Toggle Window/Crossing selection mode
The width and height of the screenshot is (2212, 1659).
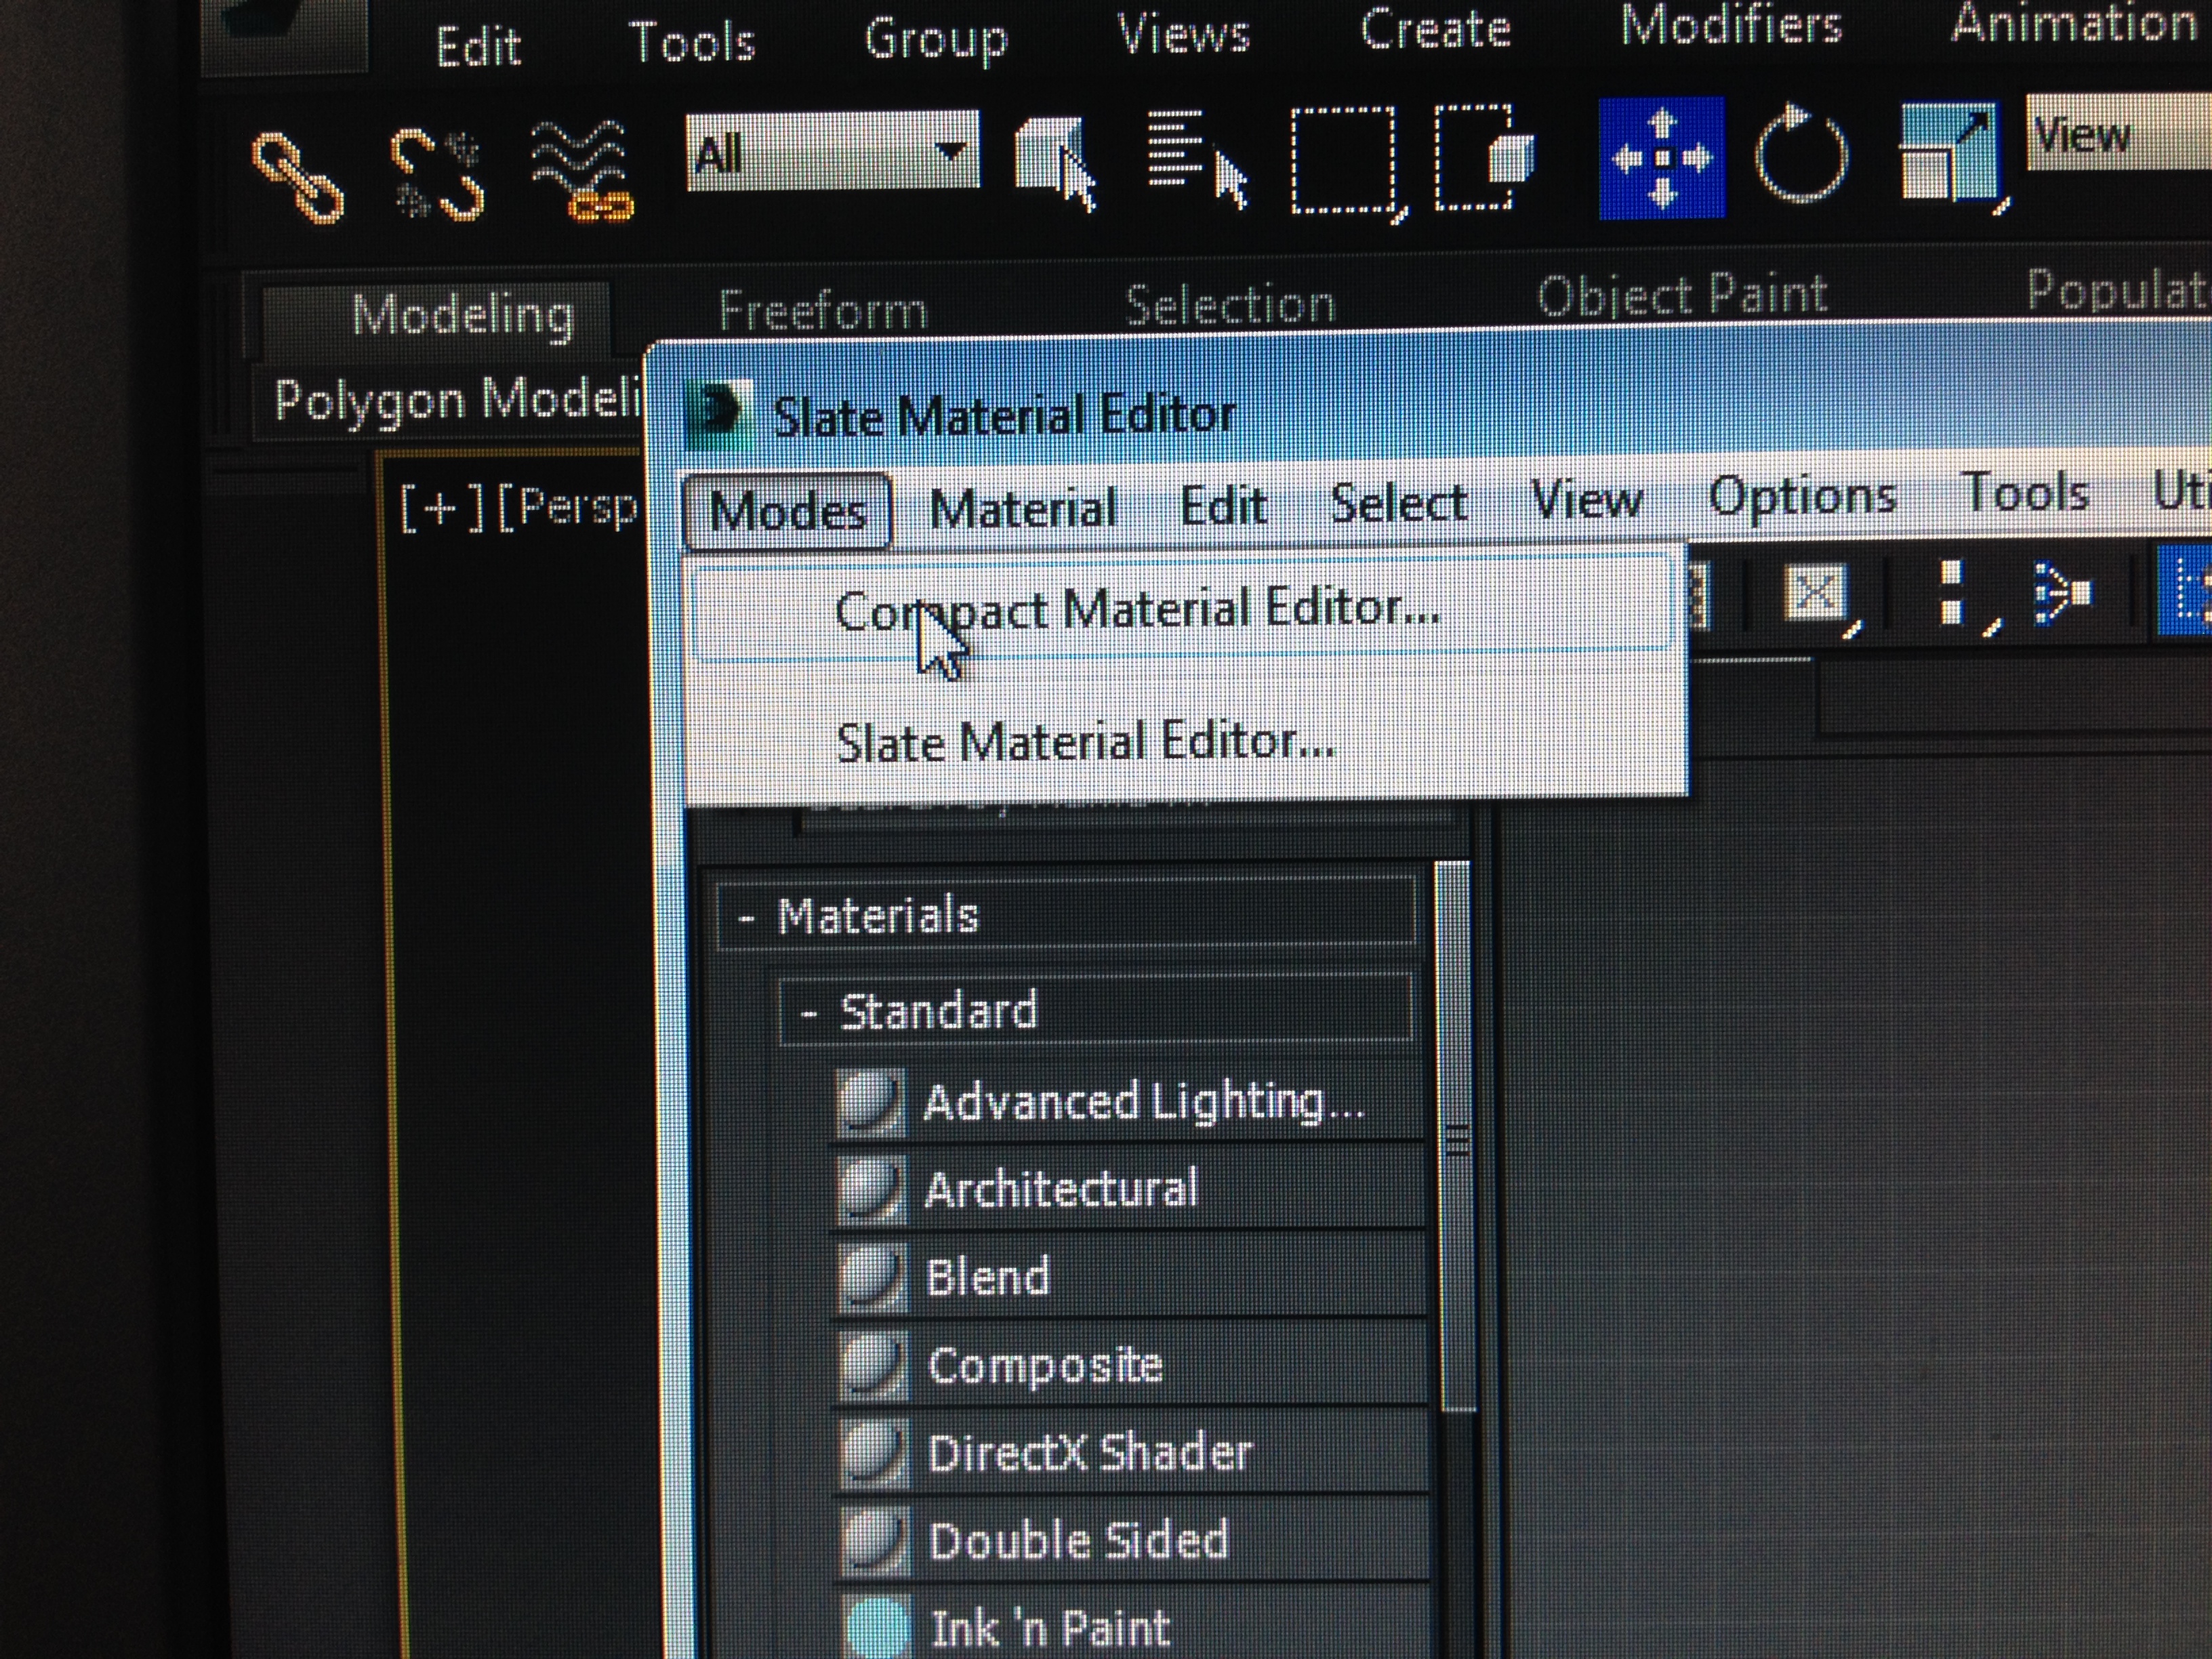pos(1484,156)
